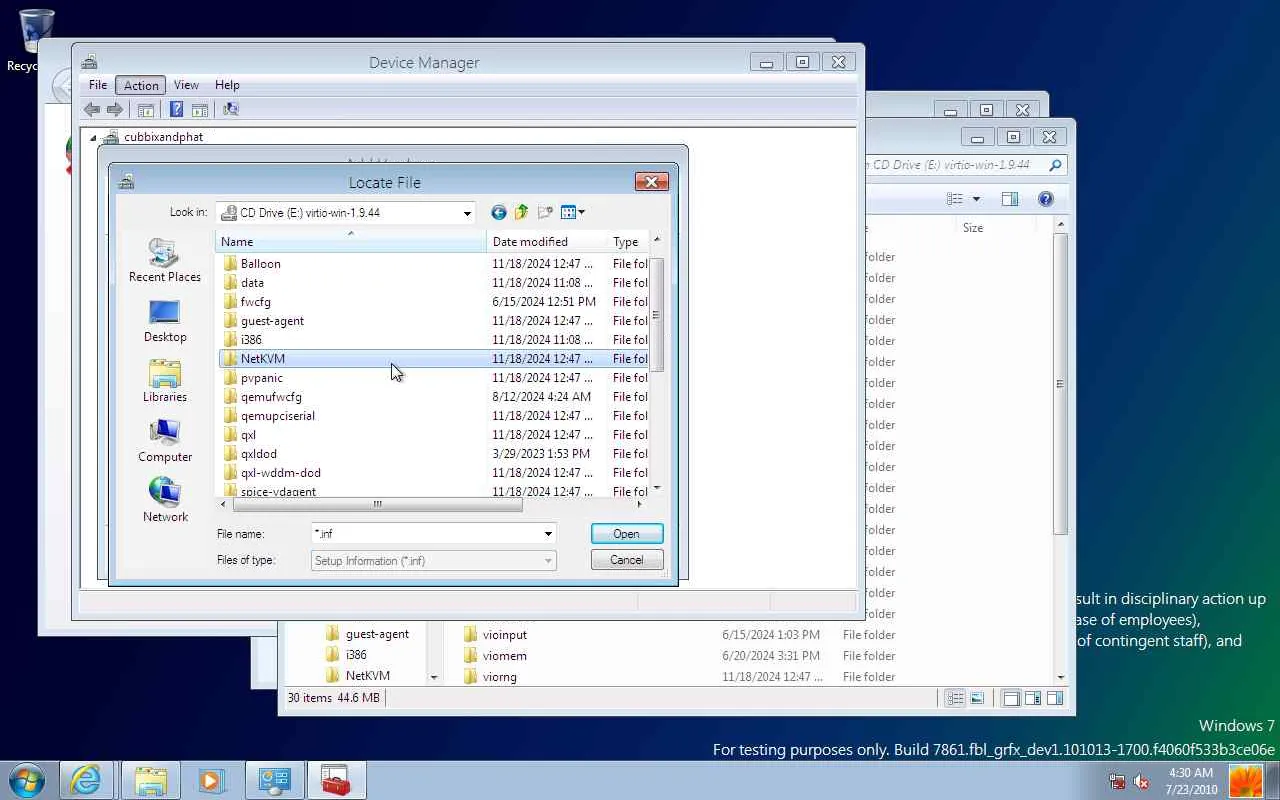
Task: Select the qemufwcfg folder
Action: point(271,397)
